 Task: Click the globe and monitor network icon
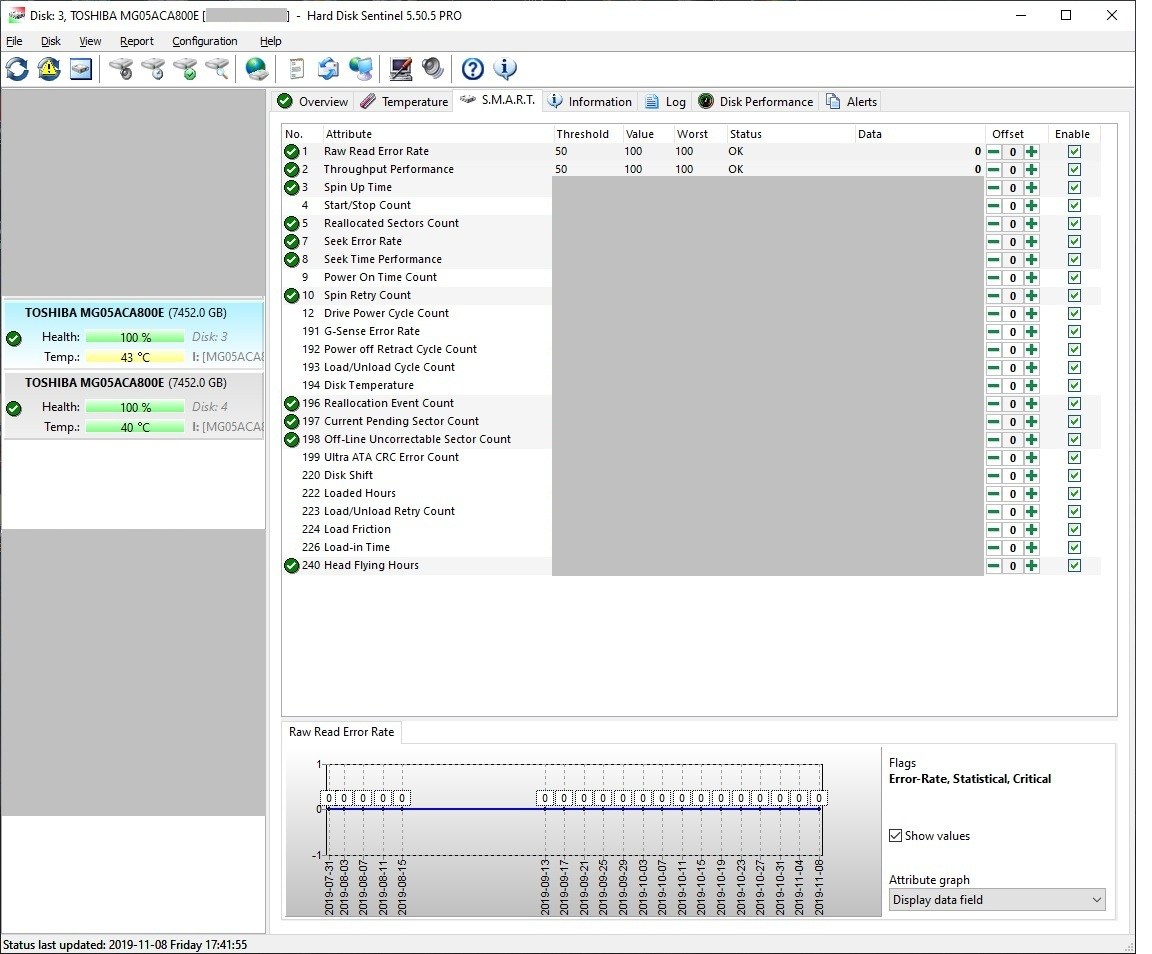click(x=361, y=69)
